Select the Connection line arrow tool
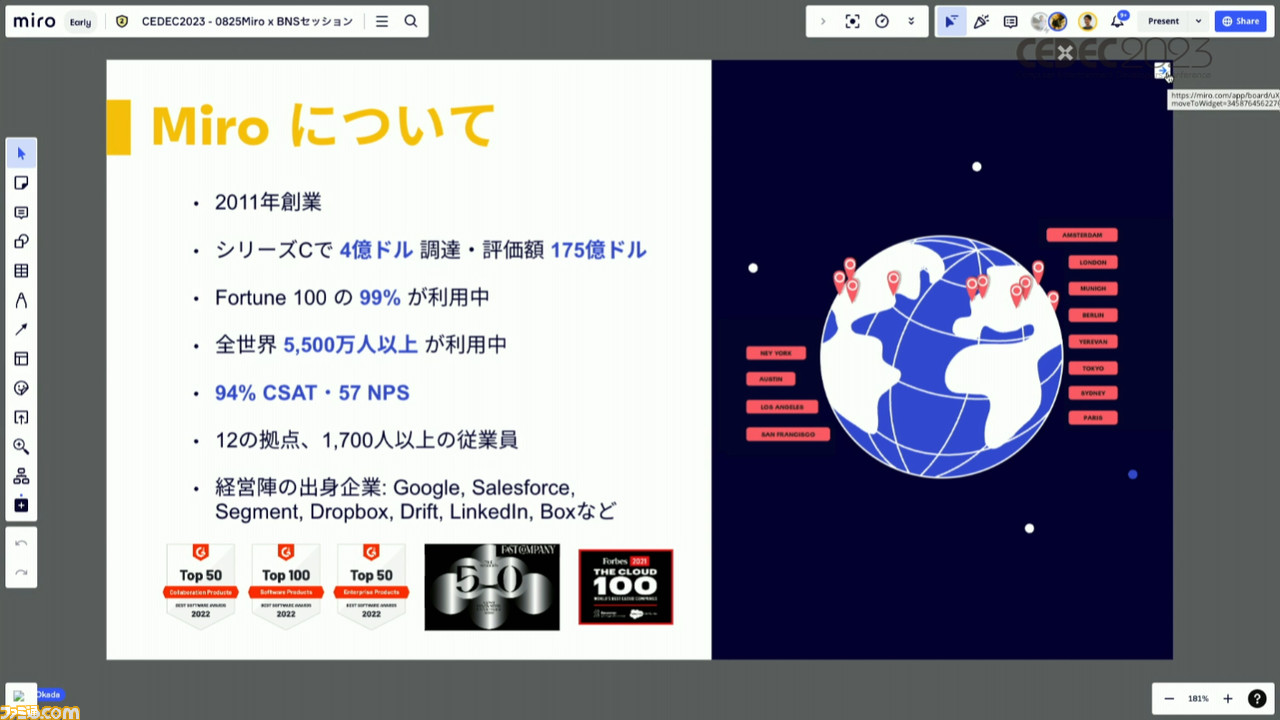Viewport: 1280px width, 720px height. tap(21, 329)
